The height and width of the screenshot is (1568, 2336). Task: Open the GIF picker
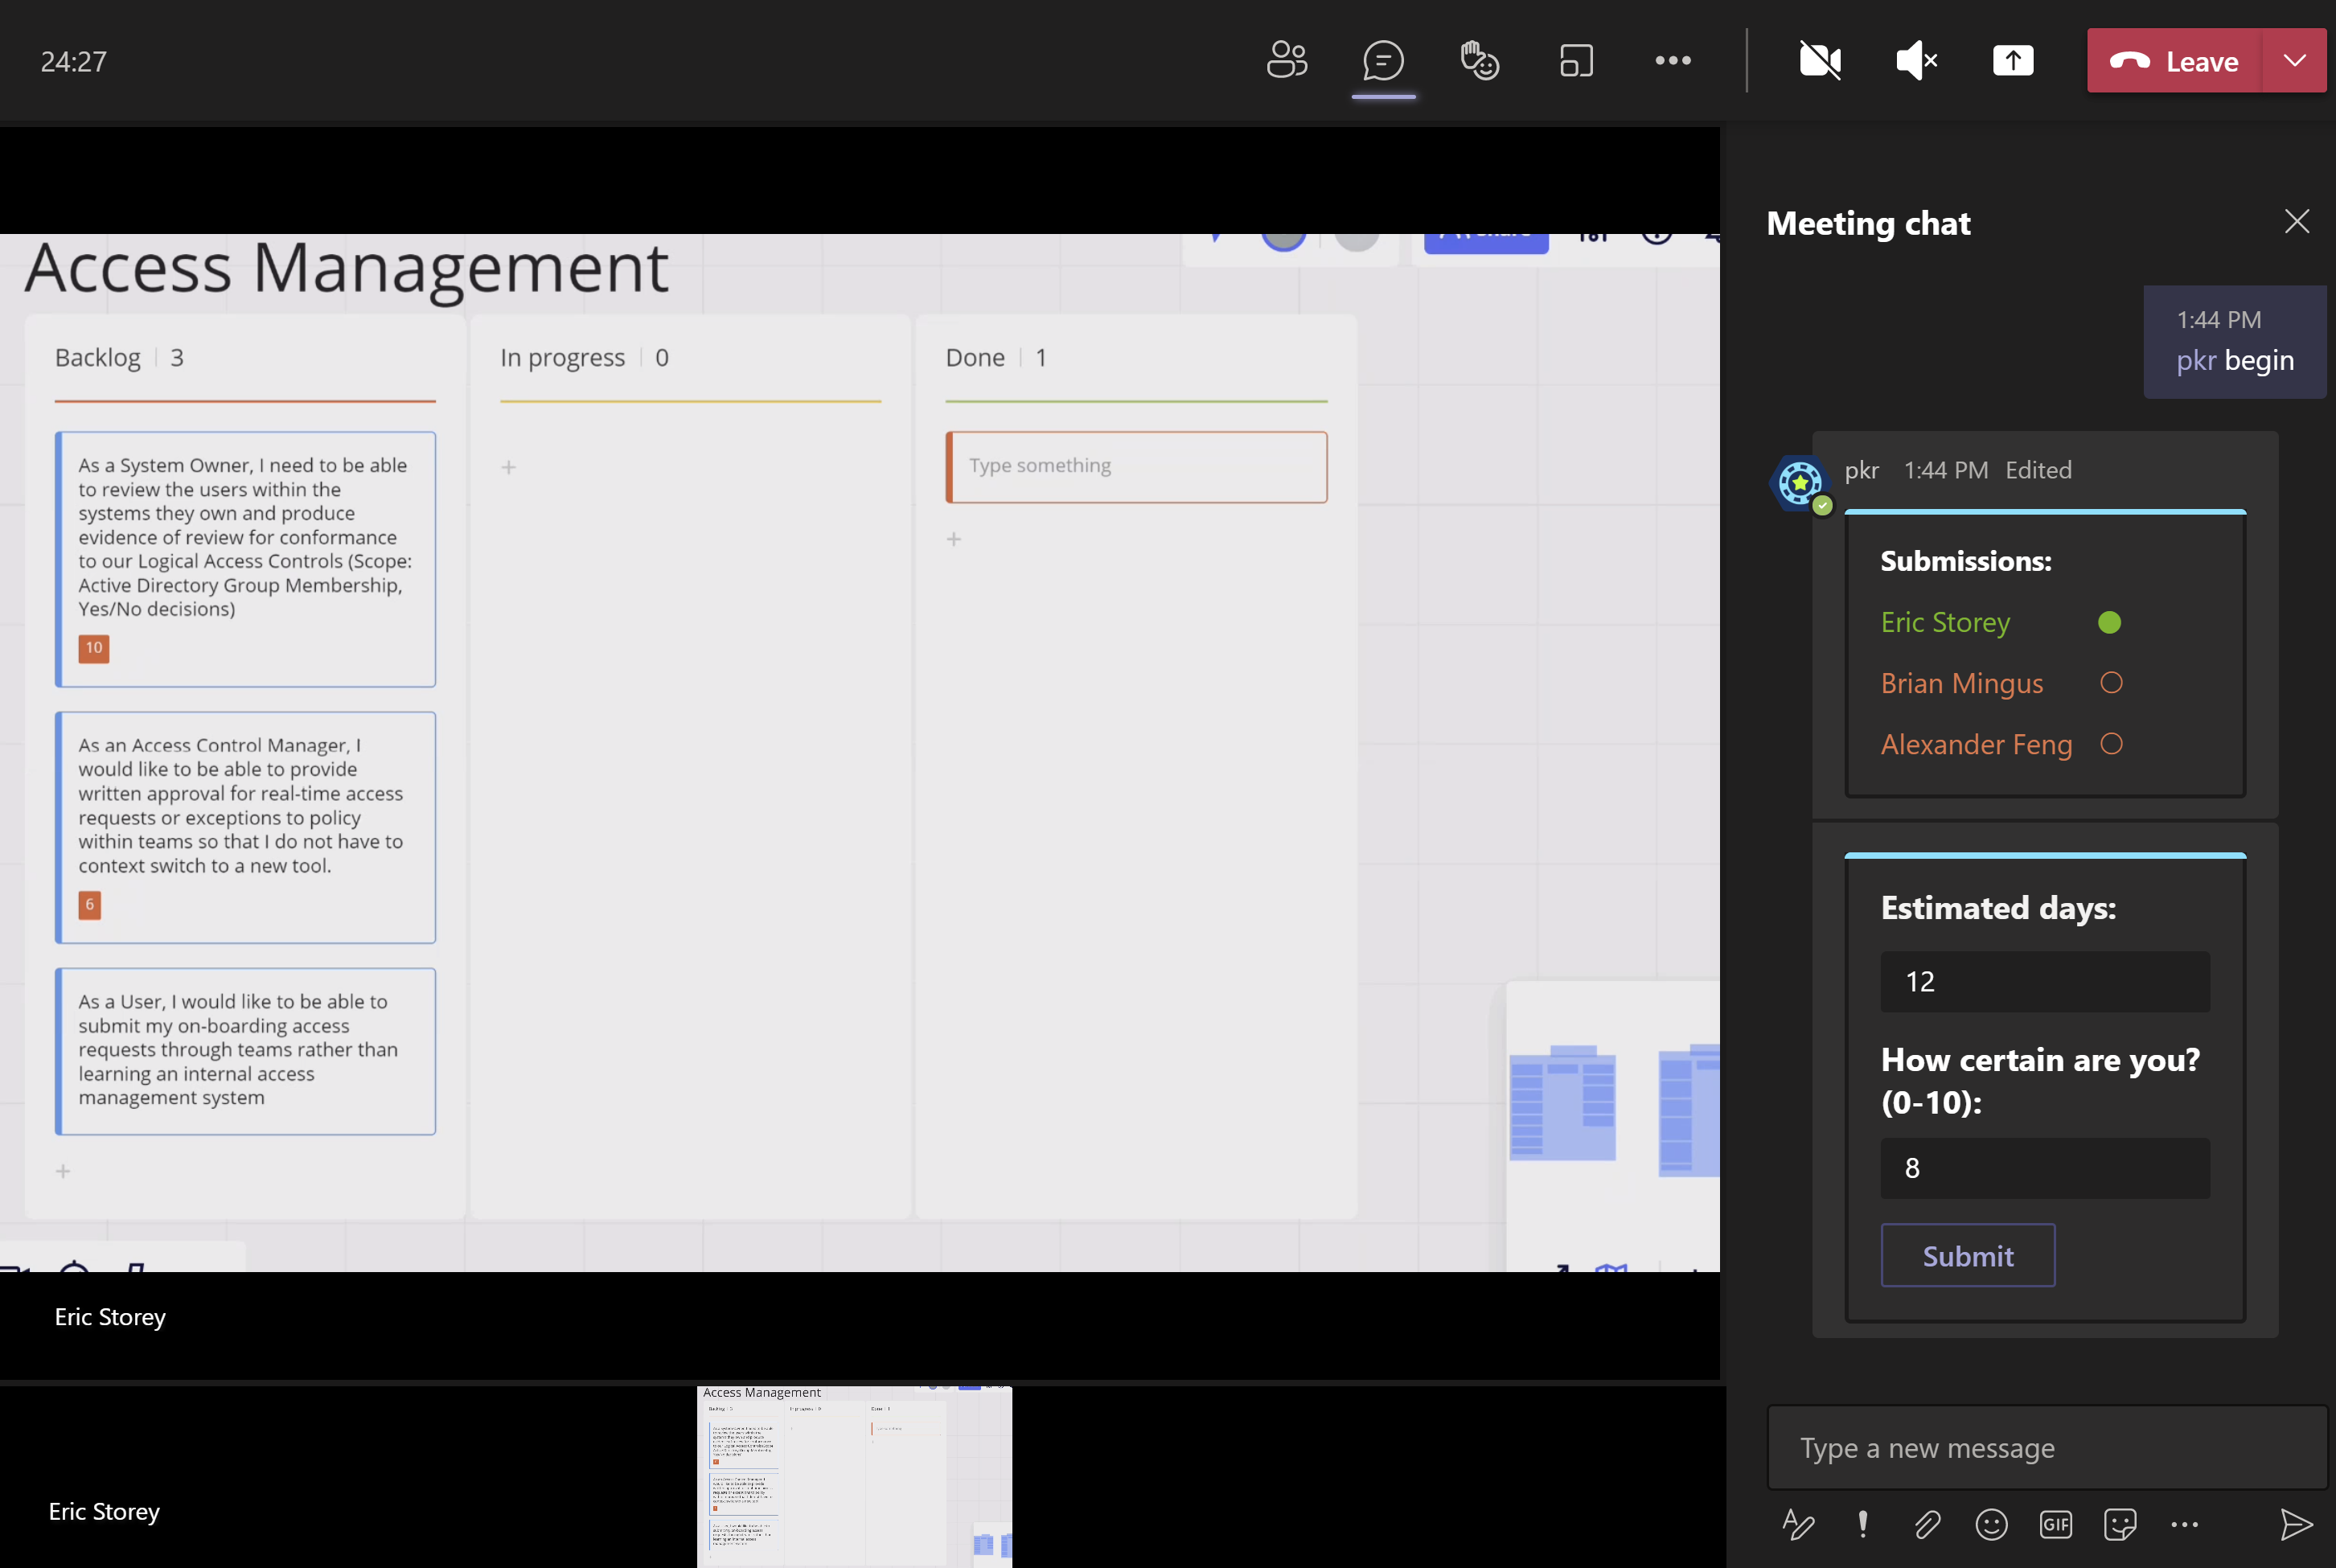2055,1524
